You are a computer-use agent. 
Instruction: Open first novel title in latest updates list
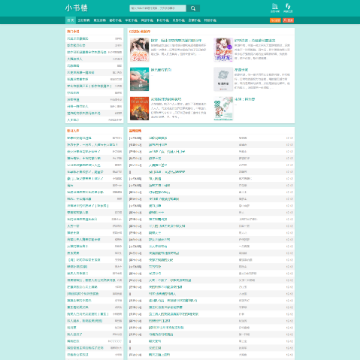158,138
